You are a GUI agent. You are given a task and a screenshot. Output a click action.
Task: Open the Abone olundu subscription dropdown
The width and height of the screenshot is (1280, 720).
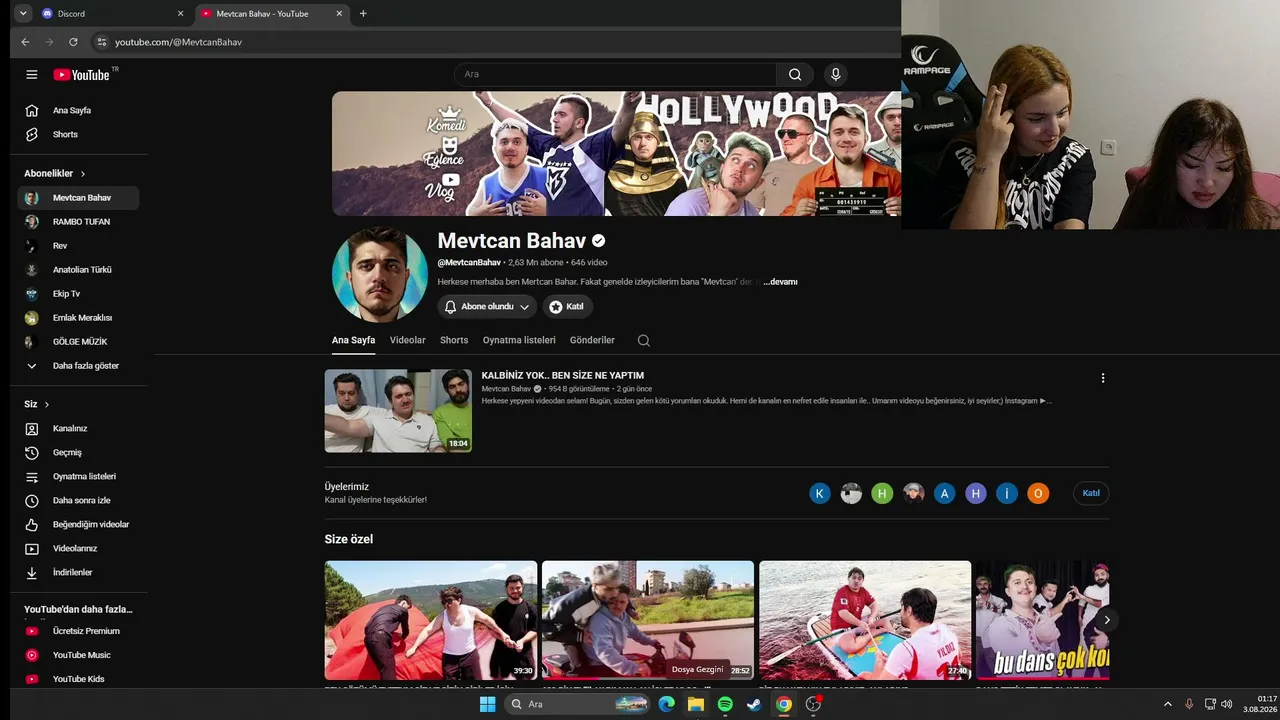(487, 307)
